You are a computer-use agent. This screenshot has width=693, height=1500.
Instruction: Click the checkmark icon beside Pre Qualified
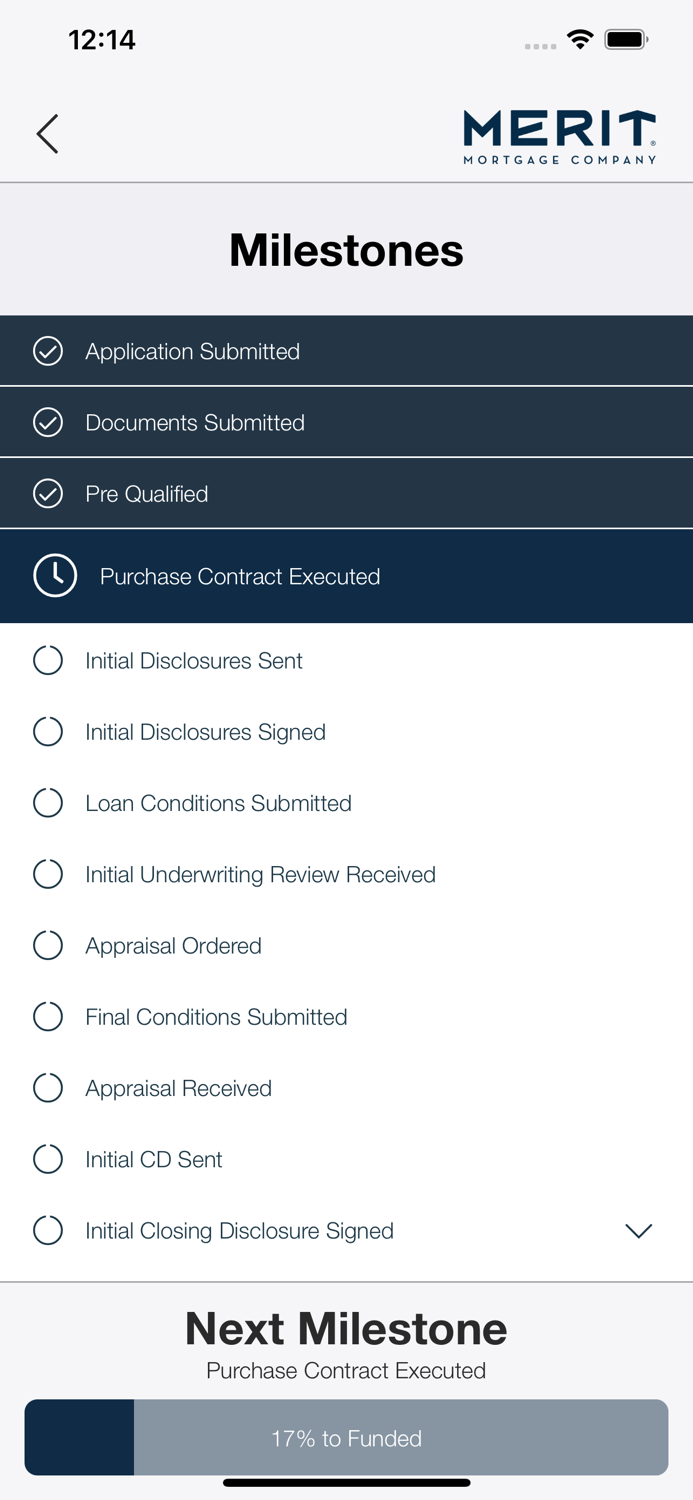pyautogui.click(x=47, y=493)
